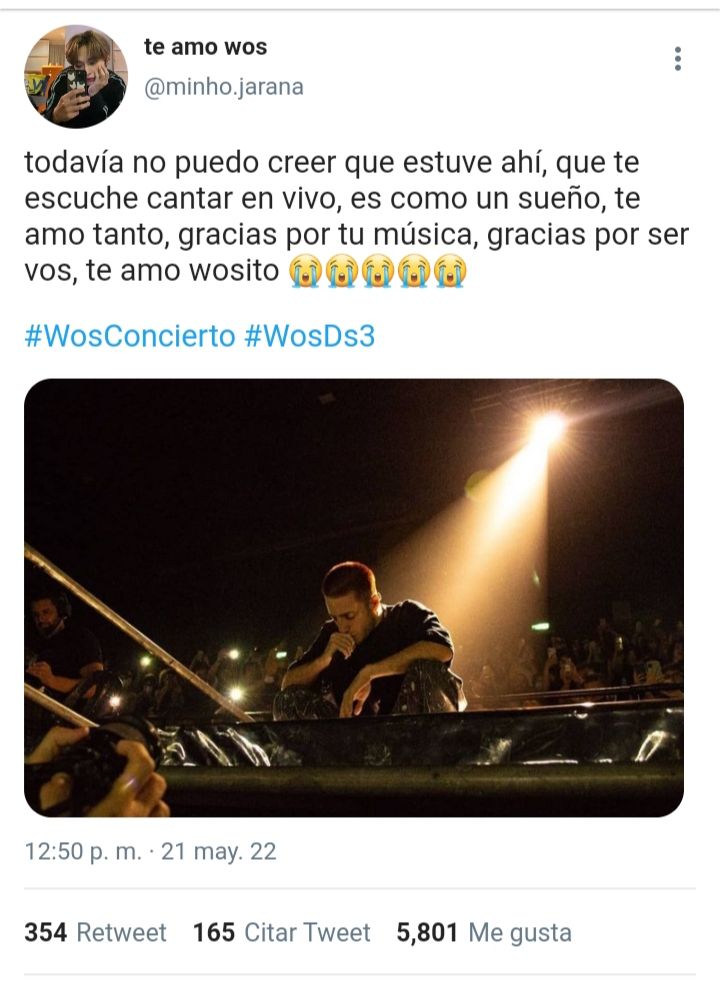
Task: Click the 21 may. 22 date
Action: click(x=218, y=852)
